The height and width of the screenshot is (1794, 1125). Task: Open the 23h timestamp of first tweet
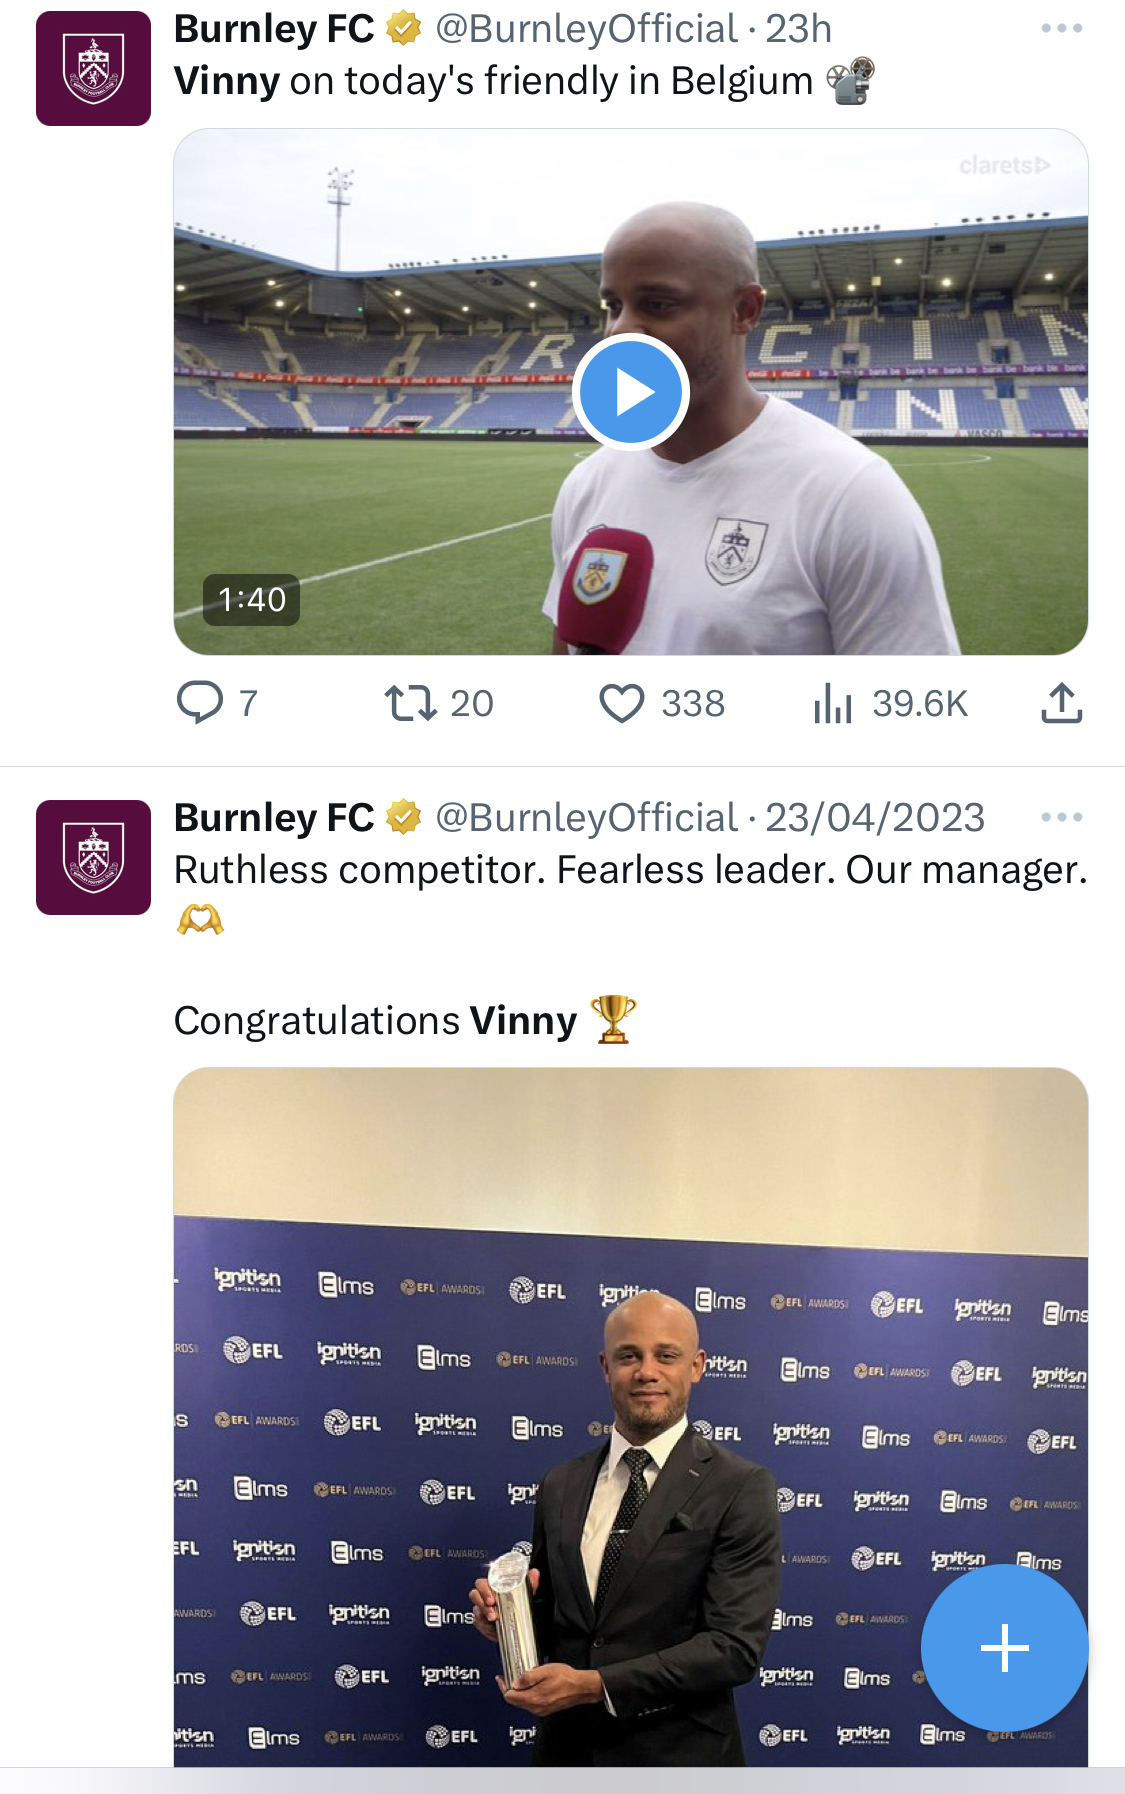[798, 29]
